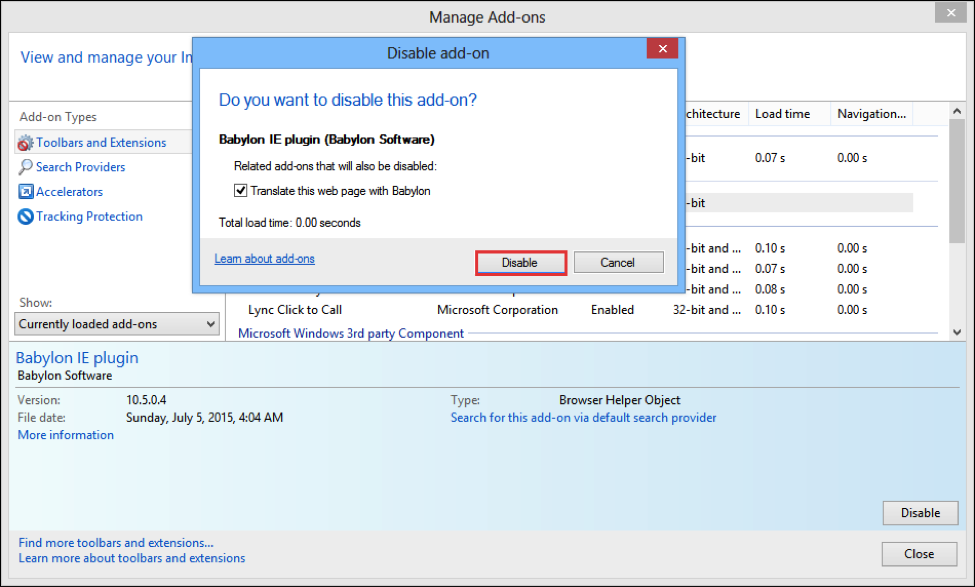The height and width of the screenshot is (587, 975).
Task: Click the scrollbar up arrow in add-on list
Action: click(957, 111)
